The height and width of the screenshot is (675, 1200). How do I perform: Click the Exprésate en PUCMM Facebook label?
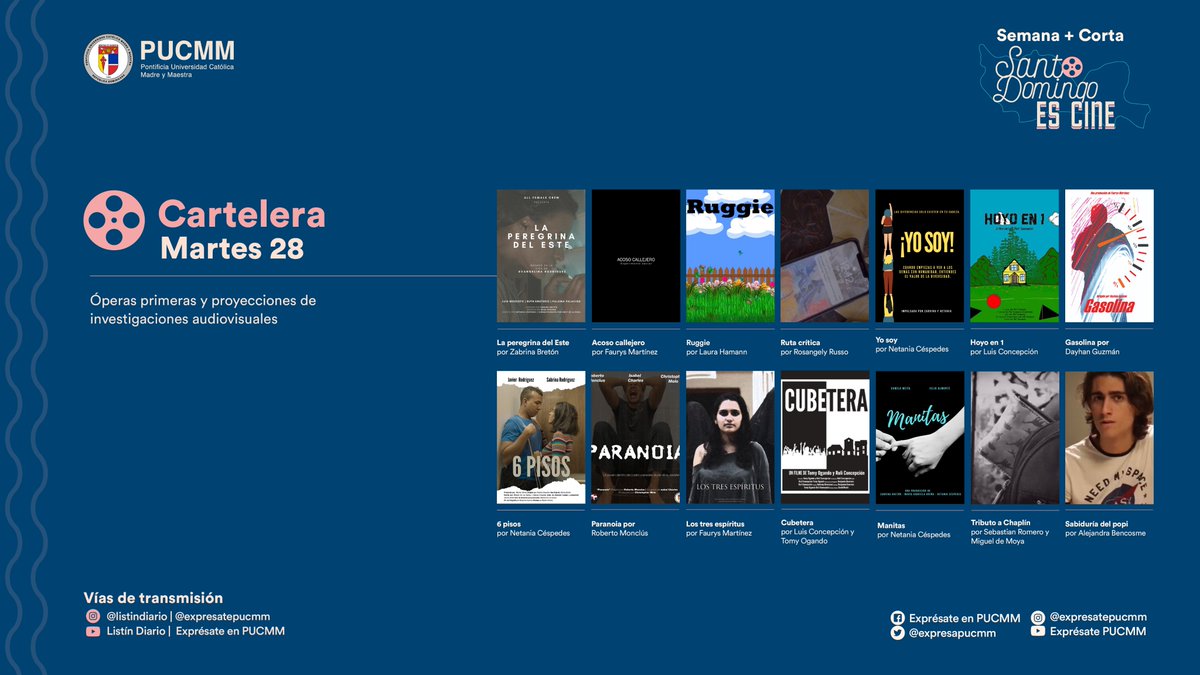(x=965, y=618)
